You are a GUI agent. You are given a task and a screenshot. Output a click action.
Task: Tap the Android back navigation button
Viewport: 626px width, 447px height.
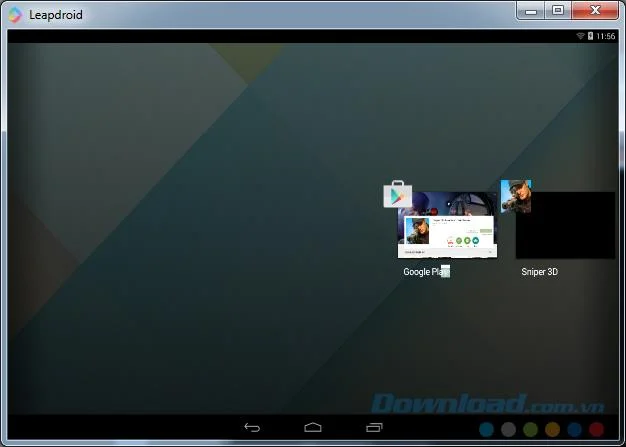(x=252, y=427)
